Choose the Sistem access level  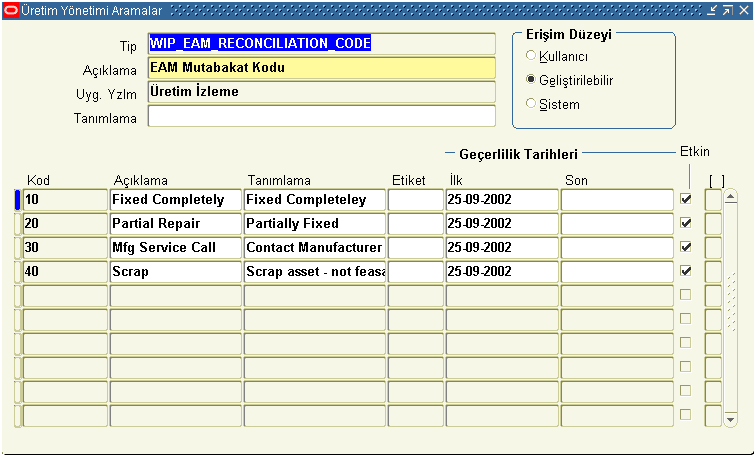(531, 104)
